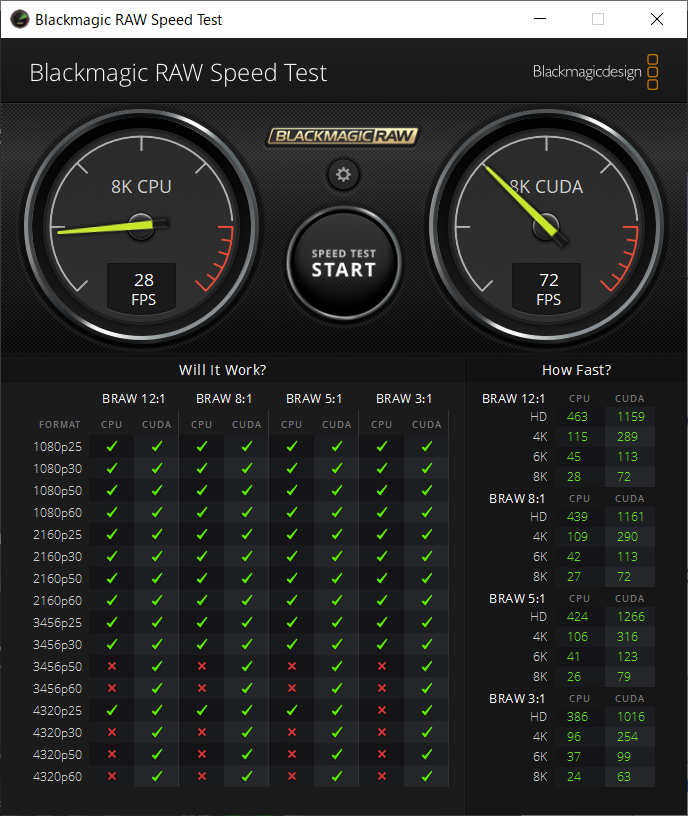Click green check for 4320p60 BRAW 3:1 CUDA
Image resolution: width=688 pixels, height=816 pixels.
427,776
